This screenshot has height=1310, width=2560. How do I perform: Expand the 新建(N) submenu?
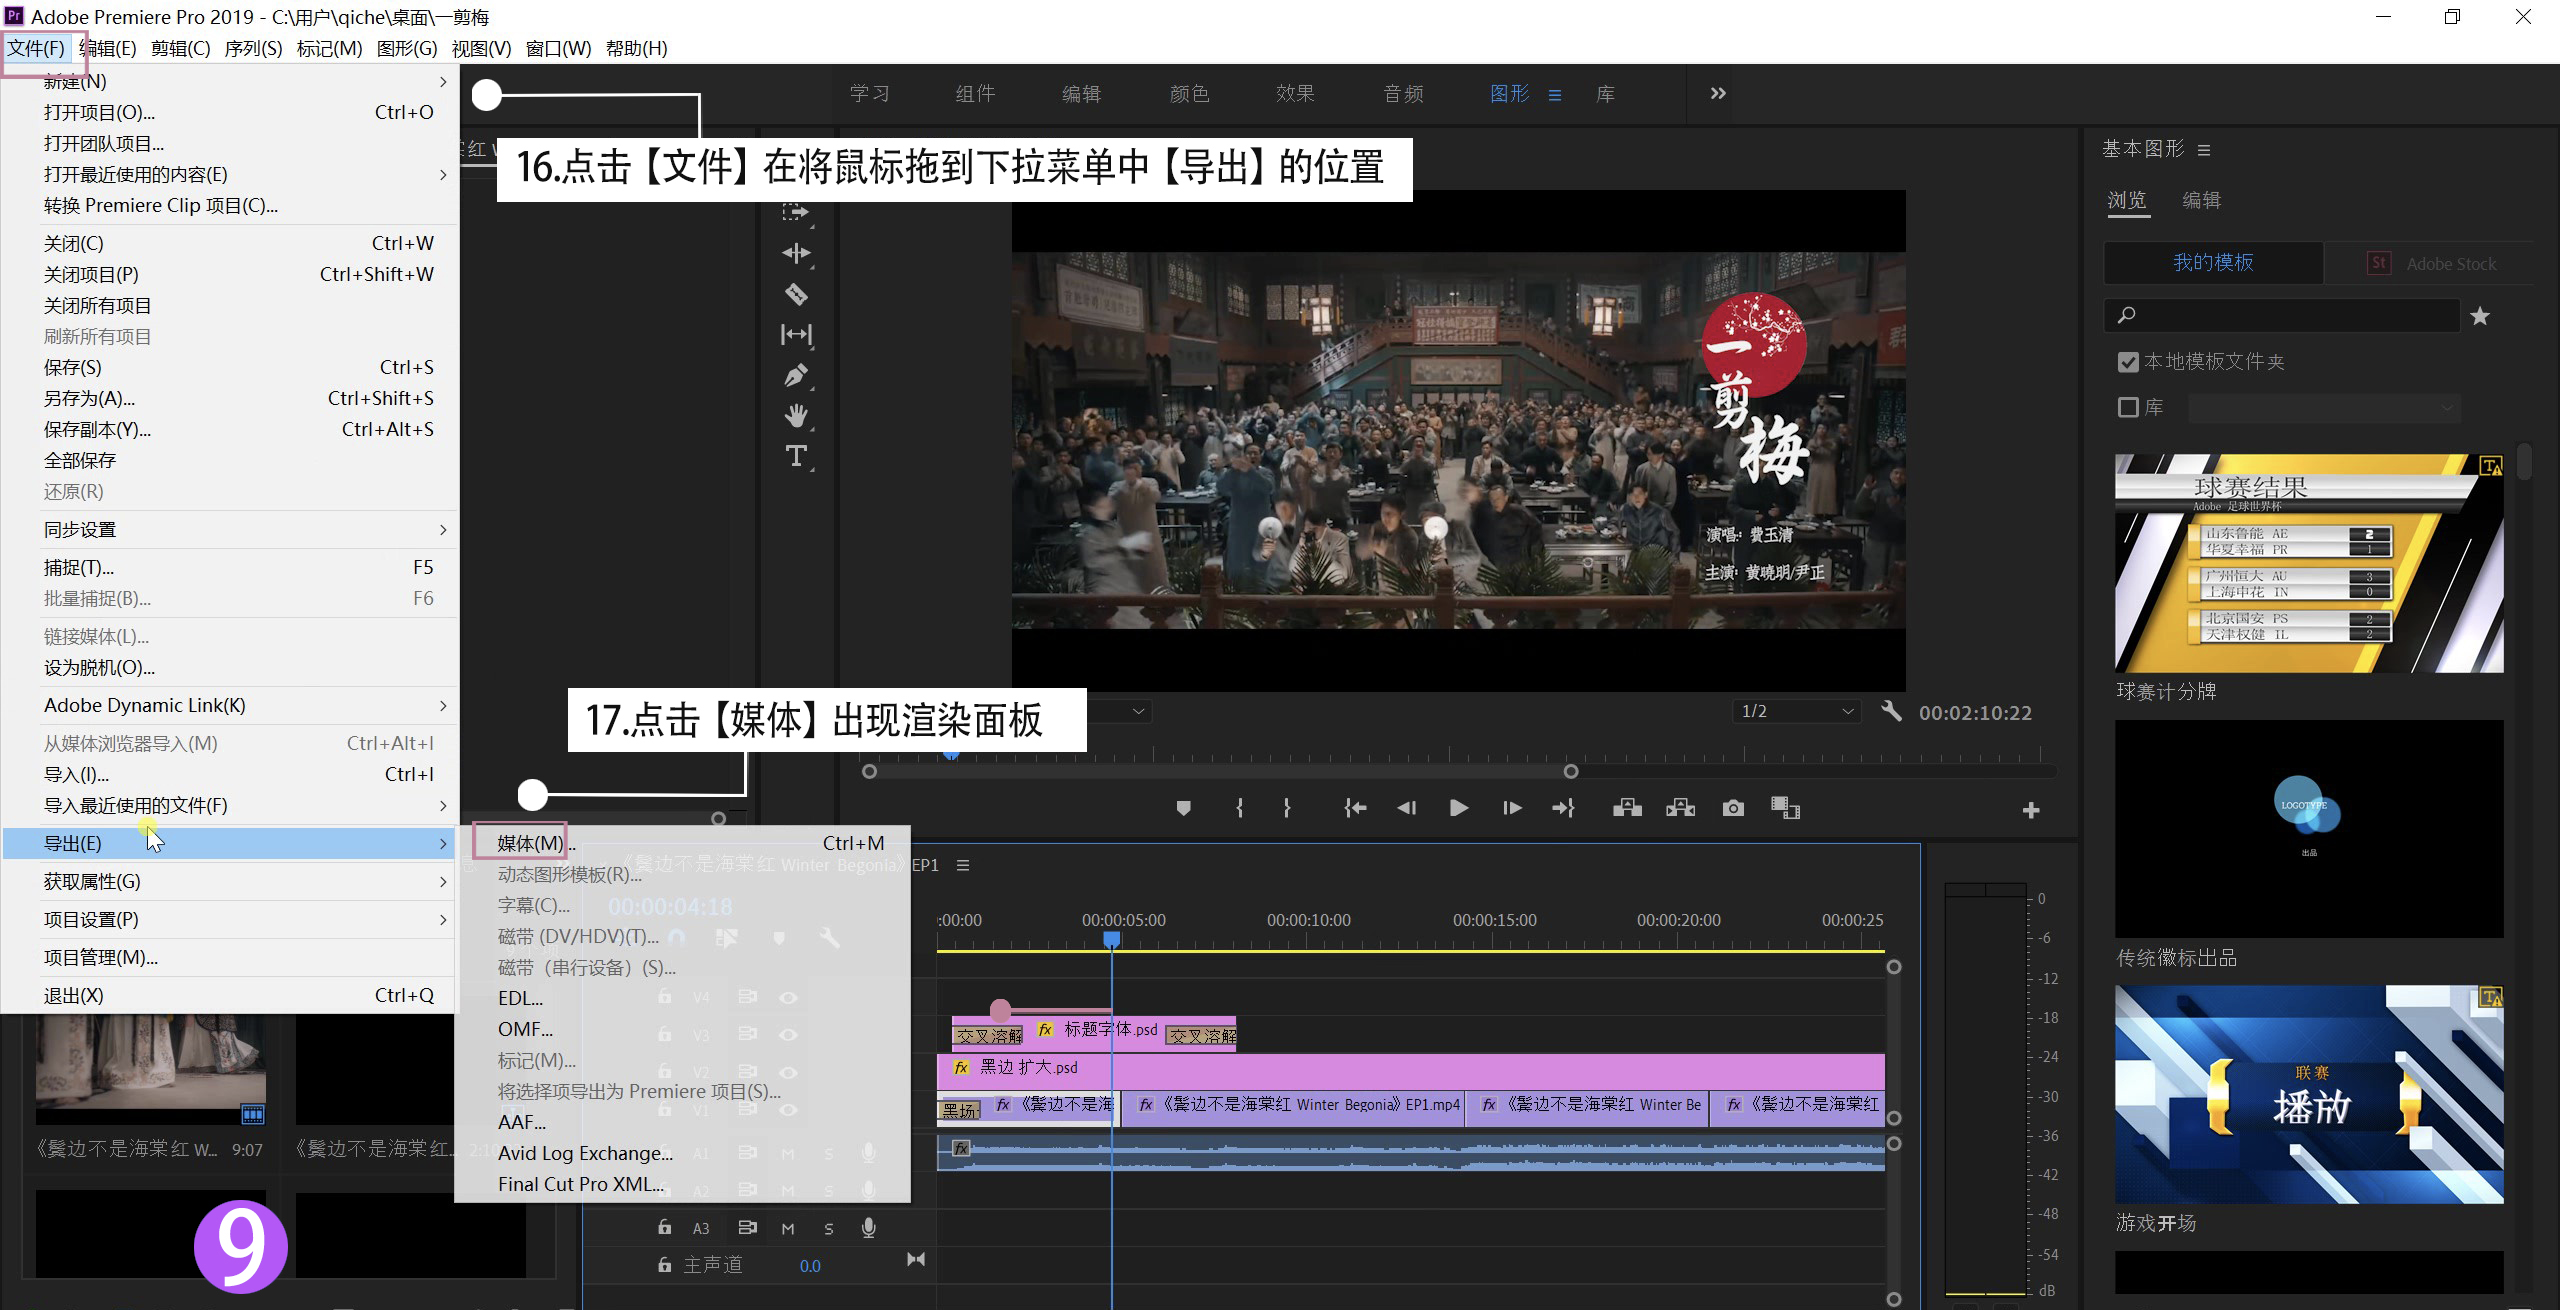[x=229, y=82]
